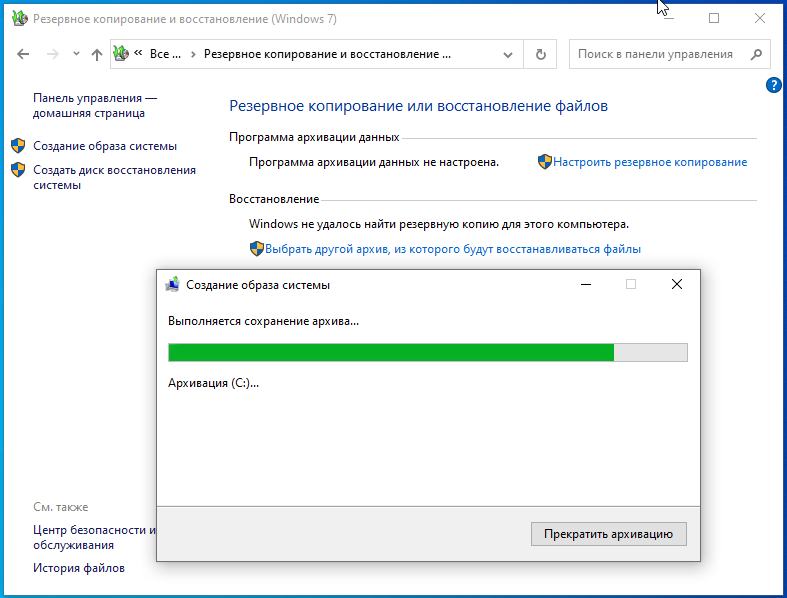Click the Выбрать другой архив link
This screenshot has width=787, height=598.
[453, 249]
